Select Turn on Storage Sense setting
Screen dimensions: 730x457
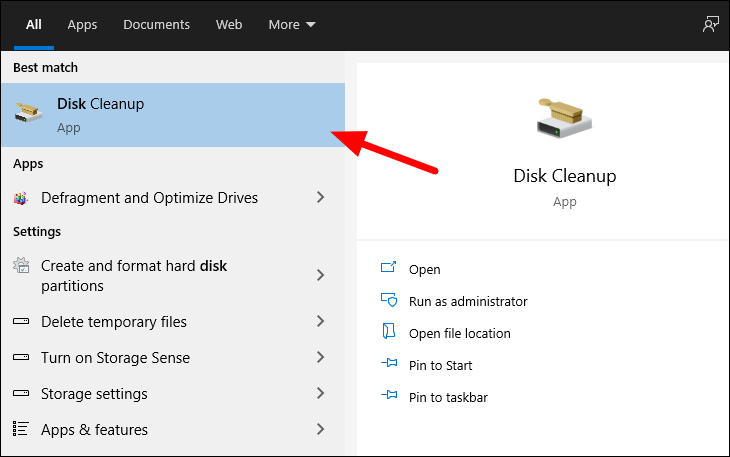click(173, 357)
